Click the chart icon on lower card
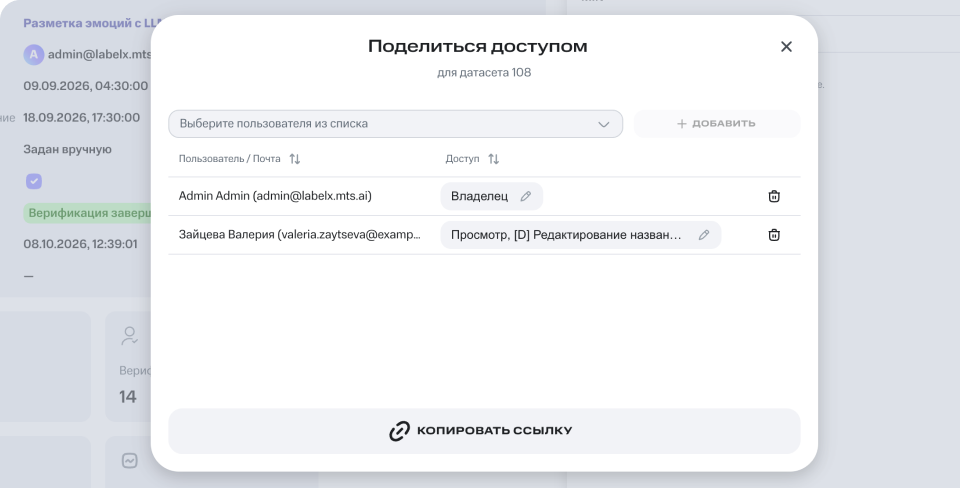Image resolution: width=960 pixels, height=488 pixels. (x=130, y=460)
